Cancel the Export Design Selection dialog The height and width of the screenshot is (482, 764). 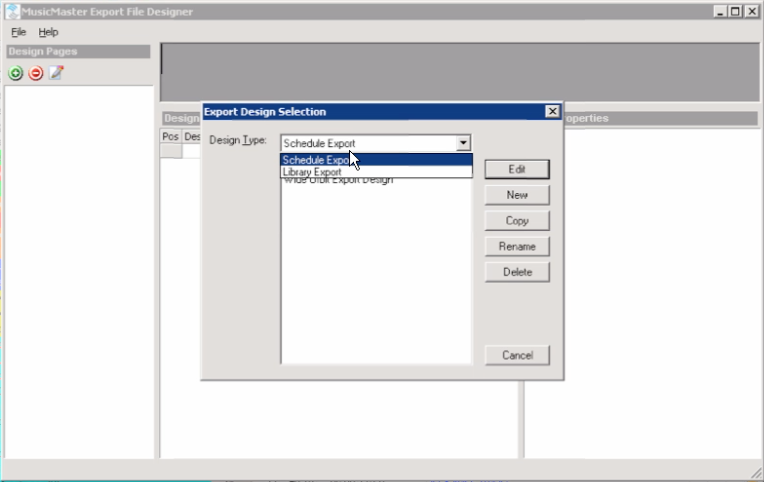[517, 355]
